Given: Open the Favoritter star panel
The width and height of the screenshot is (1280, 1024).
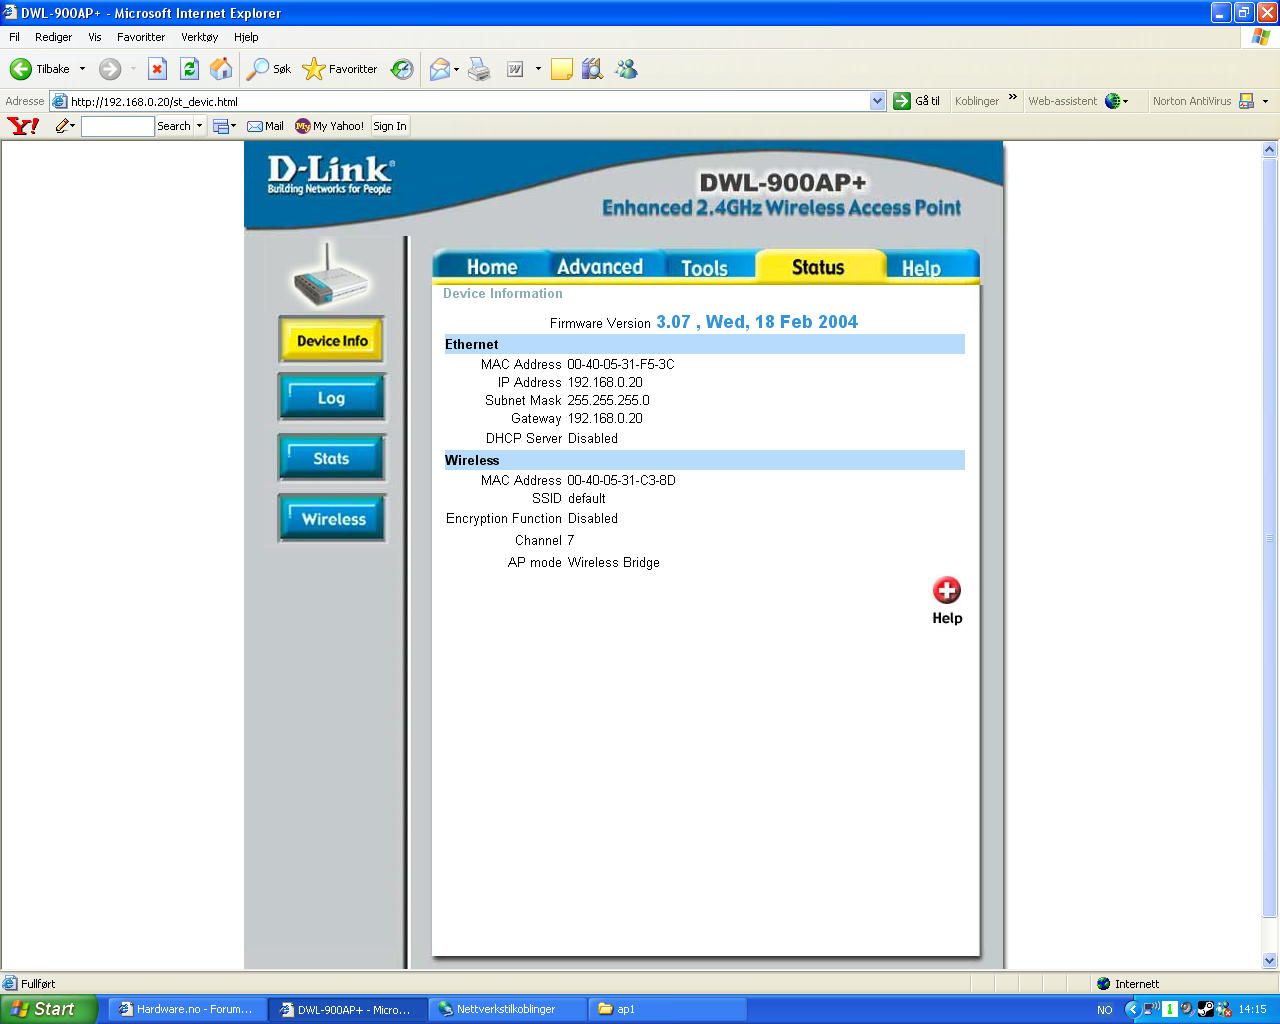Looking at the screenshot, I should pyautogui.click(x=340, y=69).
